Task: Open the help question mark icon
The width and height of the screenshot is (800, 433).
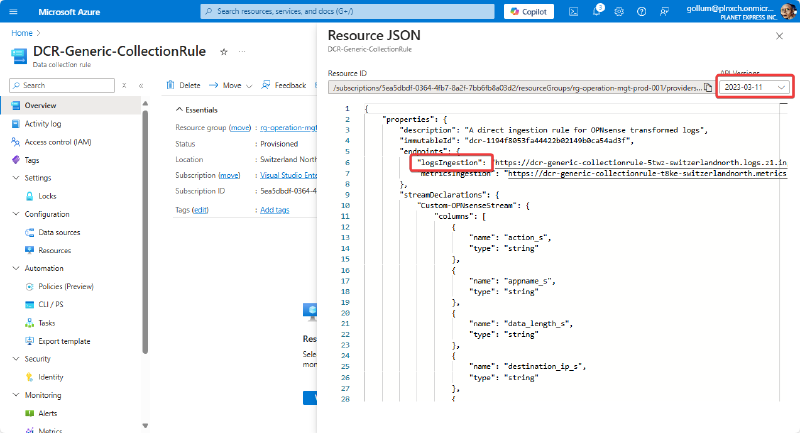Action: point(641,12)
